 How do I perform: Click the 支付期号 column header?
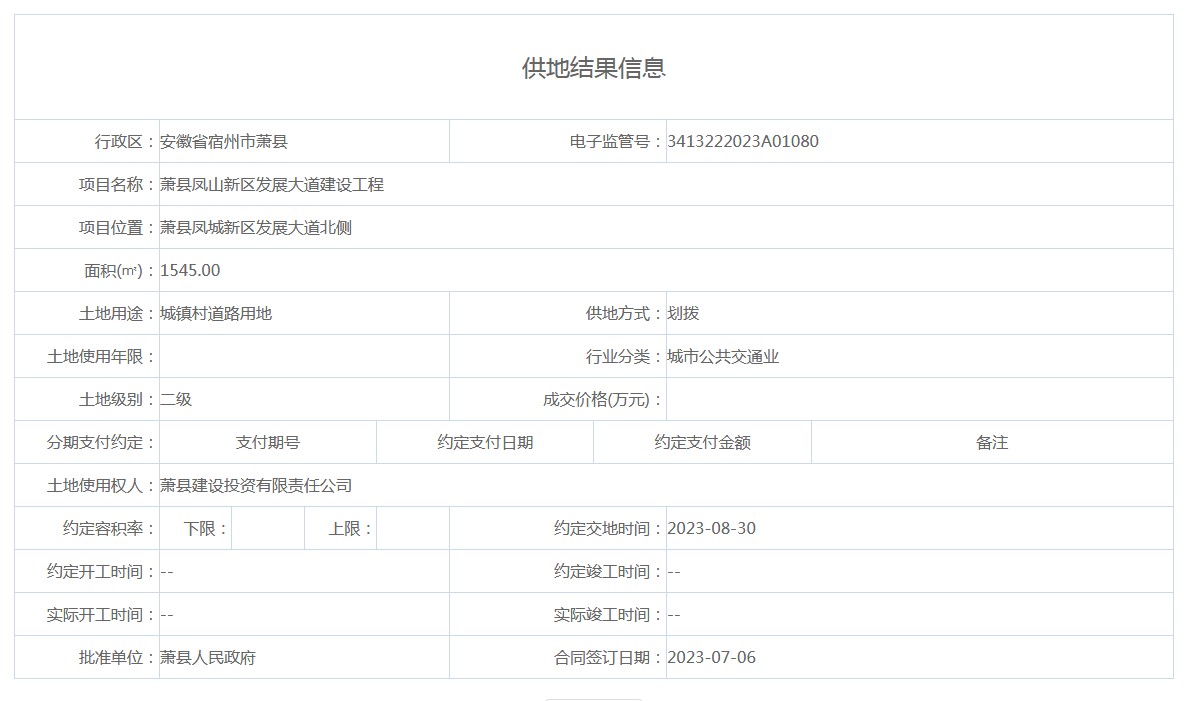pos(268,443)
